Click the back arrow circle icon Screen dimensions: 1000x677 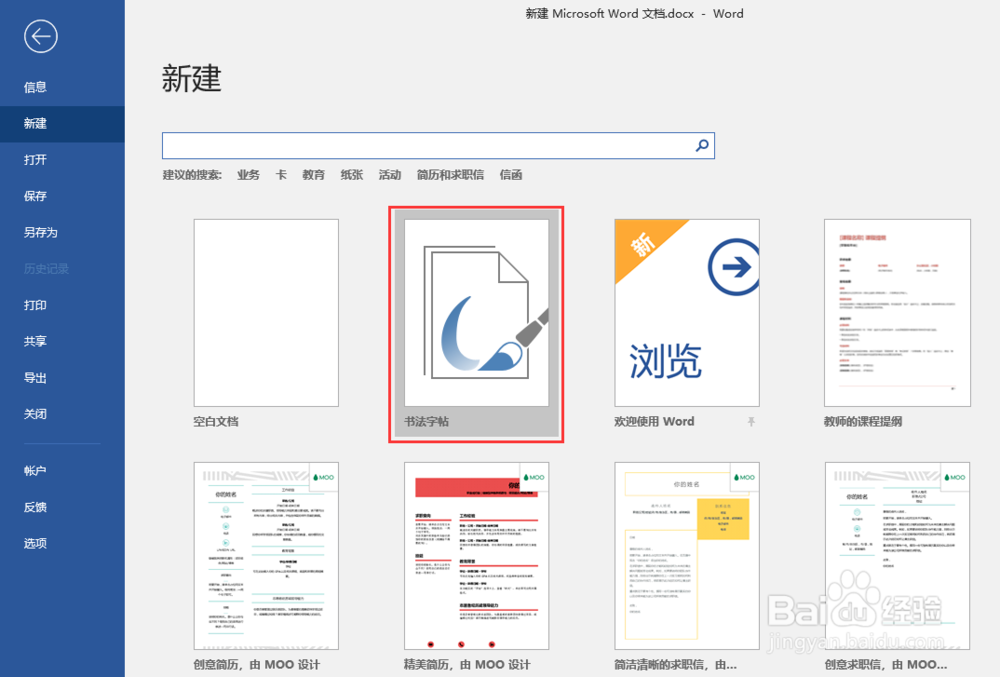[41, 36]
